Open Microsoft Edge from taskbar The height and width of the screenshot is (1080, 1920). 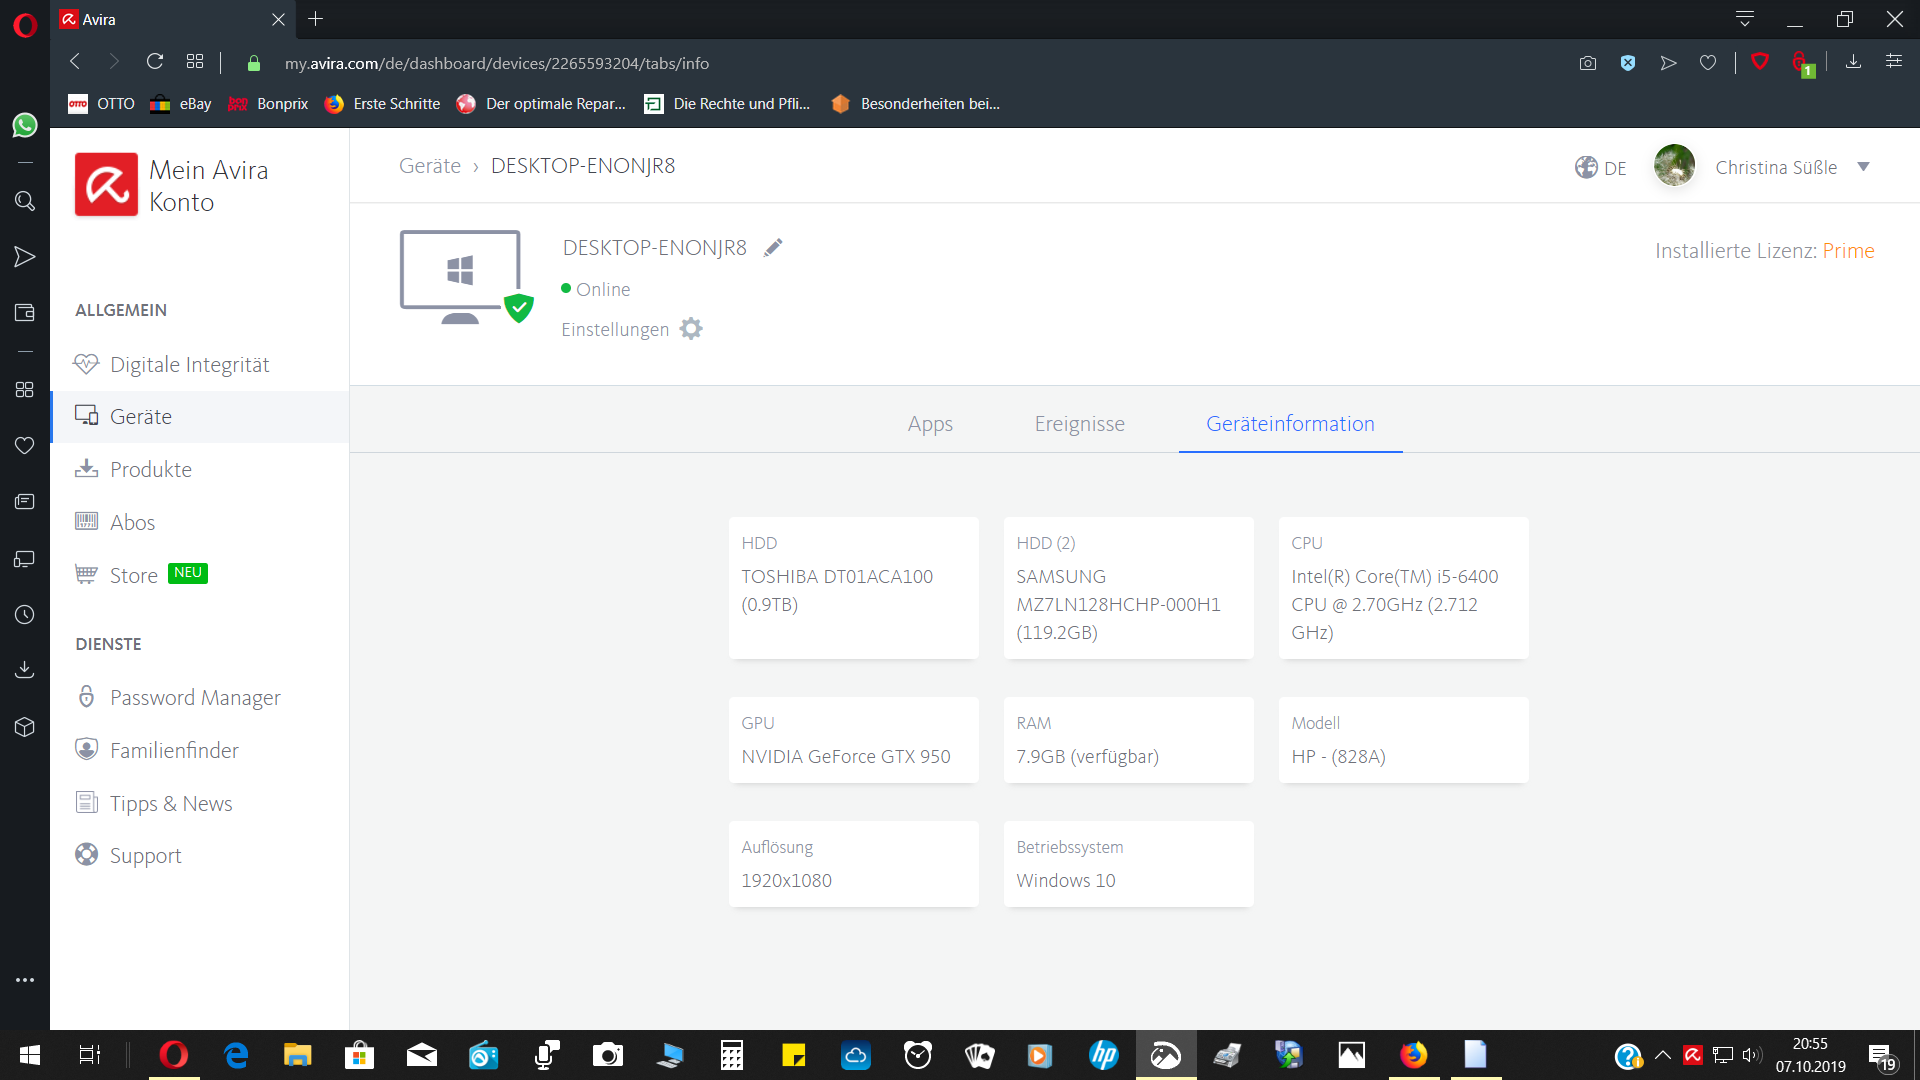click(x=236, y=1055)
